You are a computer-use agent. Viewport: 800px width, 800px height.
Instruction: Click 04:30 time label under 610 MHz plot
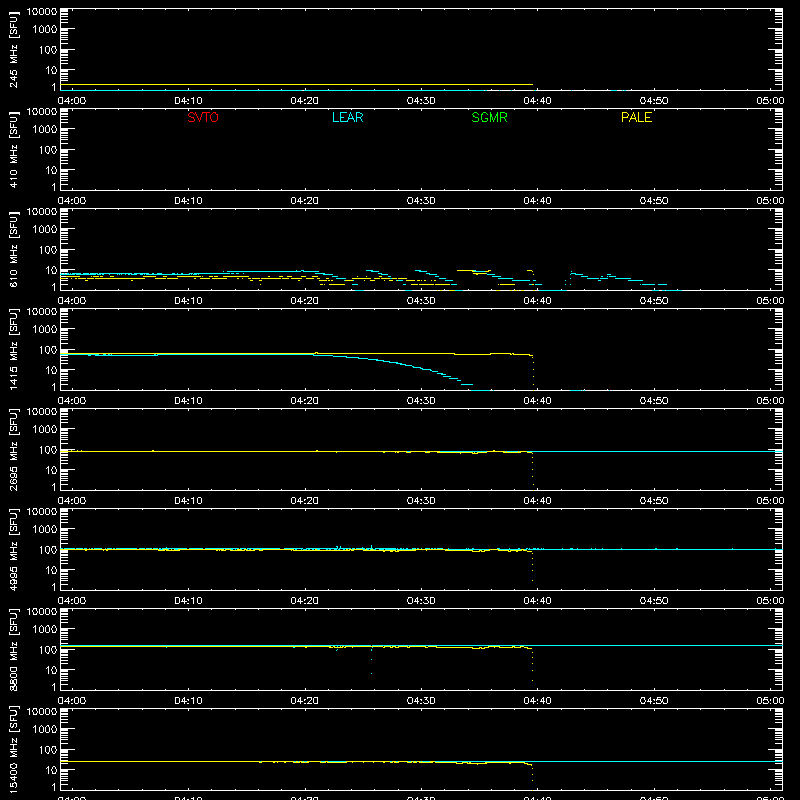coord(421,301)
